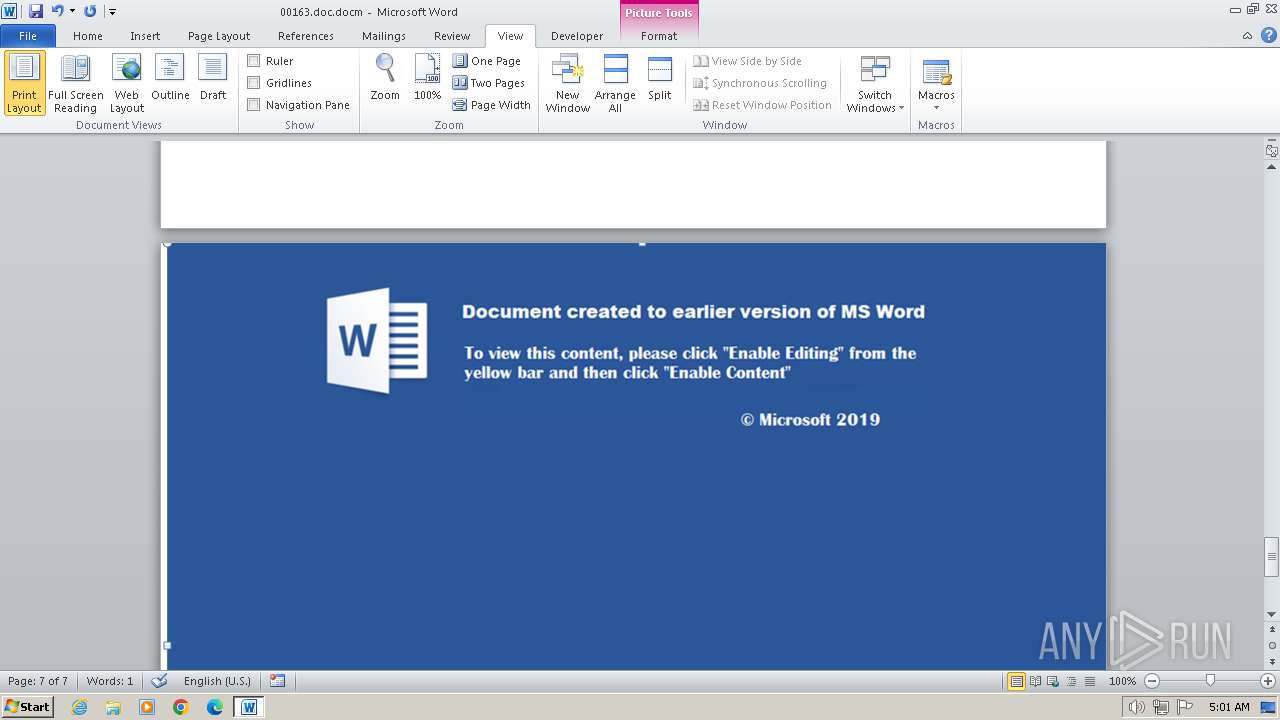This screenshot has height=720, width=1280.
Task: Click proofing errors status bar icon
Action: coord(159,681)
